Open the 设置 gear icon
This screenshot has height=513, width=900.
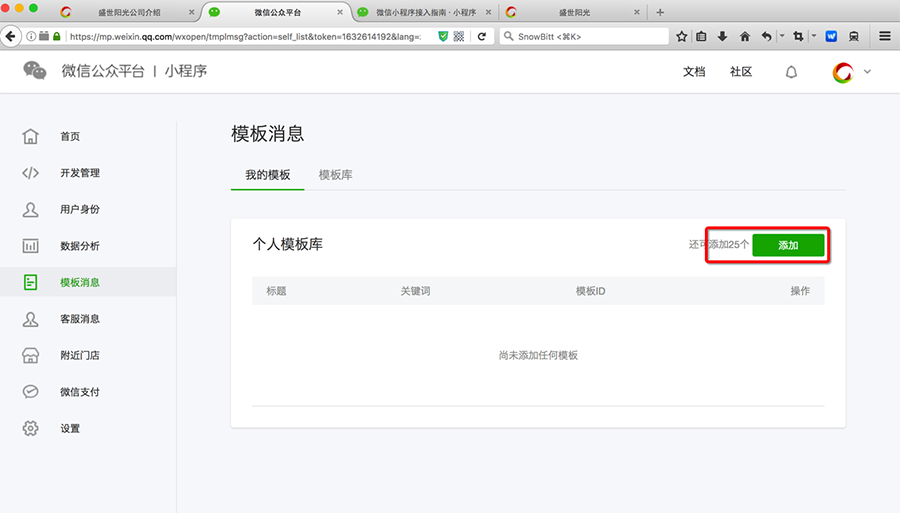[x=30, y=428]
